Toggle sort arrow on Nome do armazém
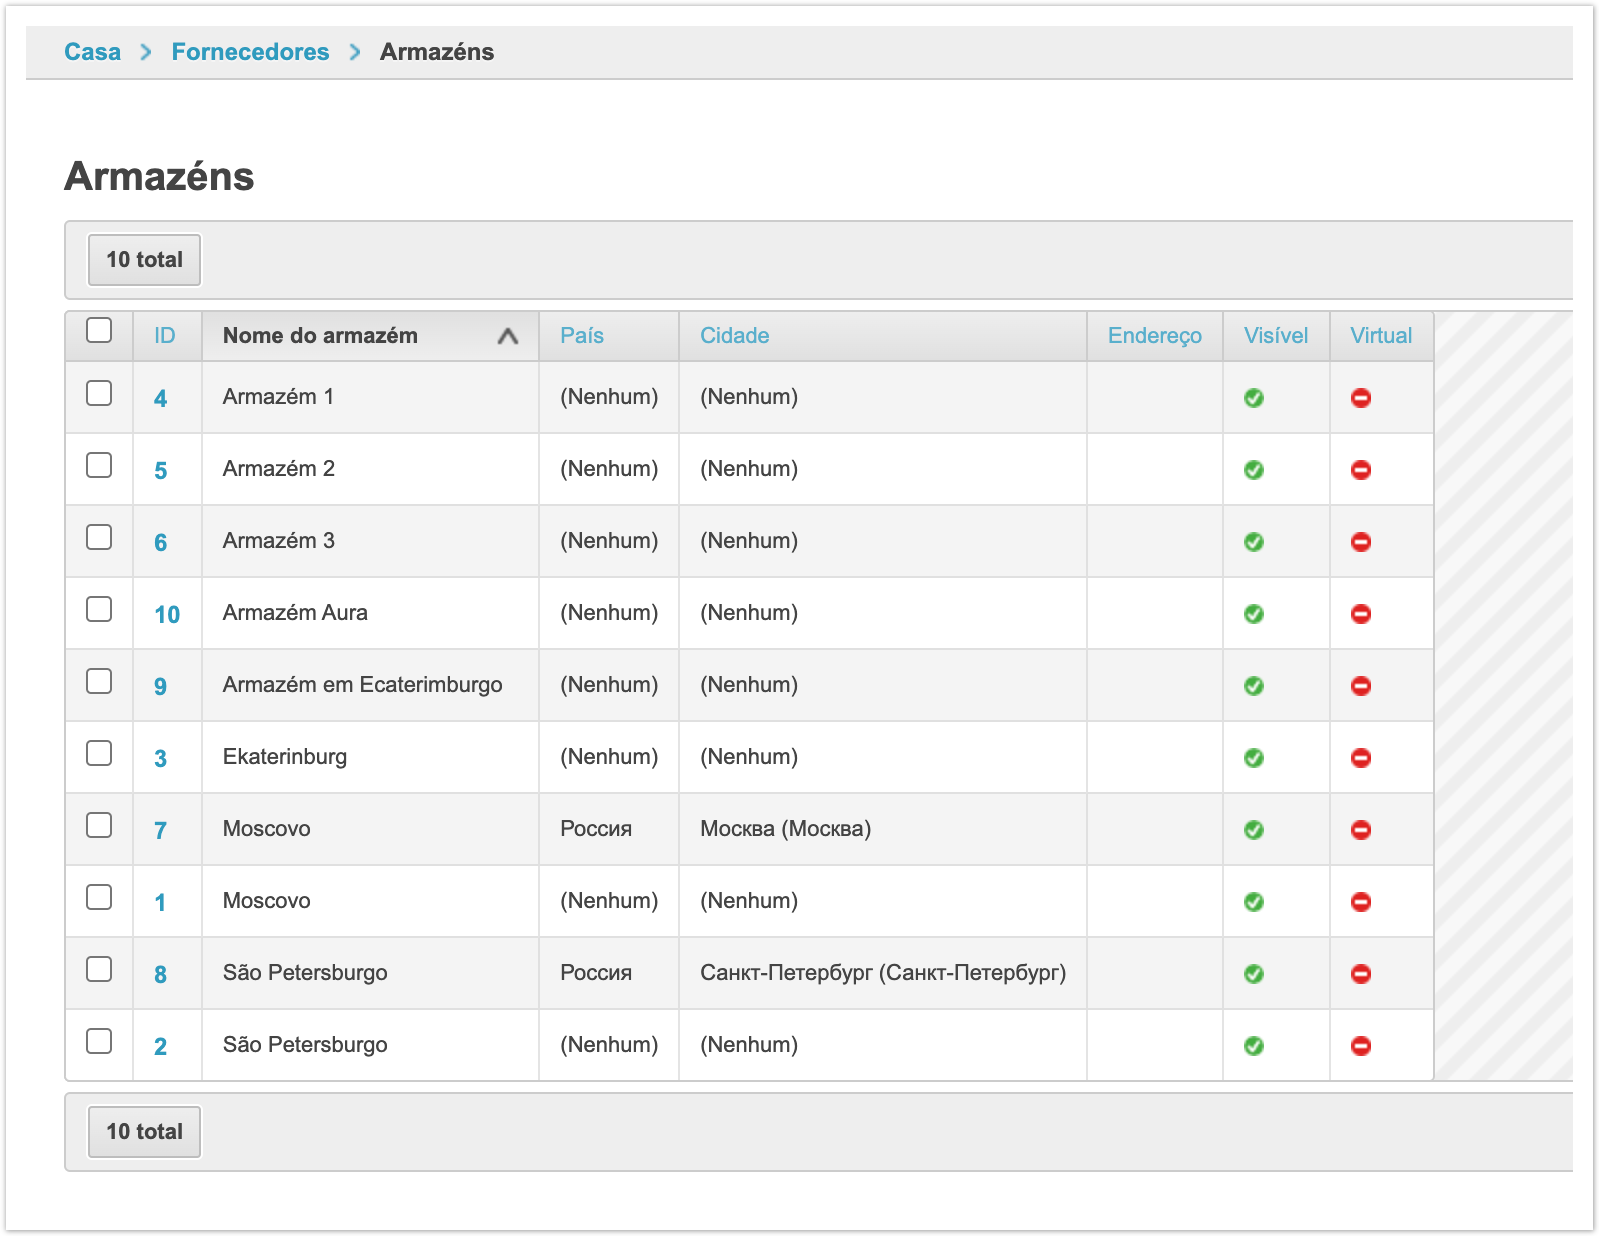This screenshot has width=1599, height=1236. coord(507,336)
